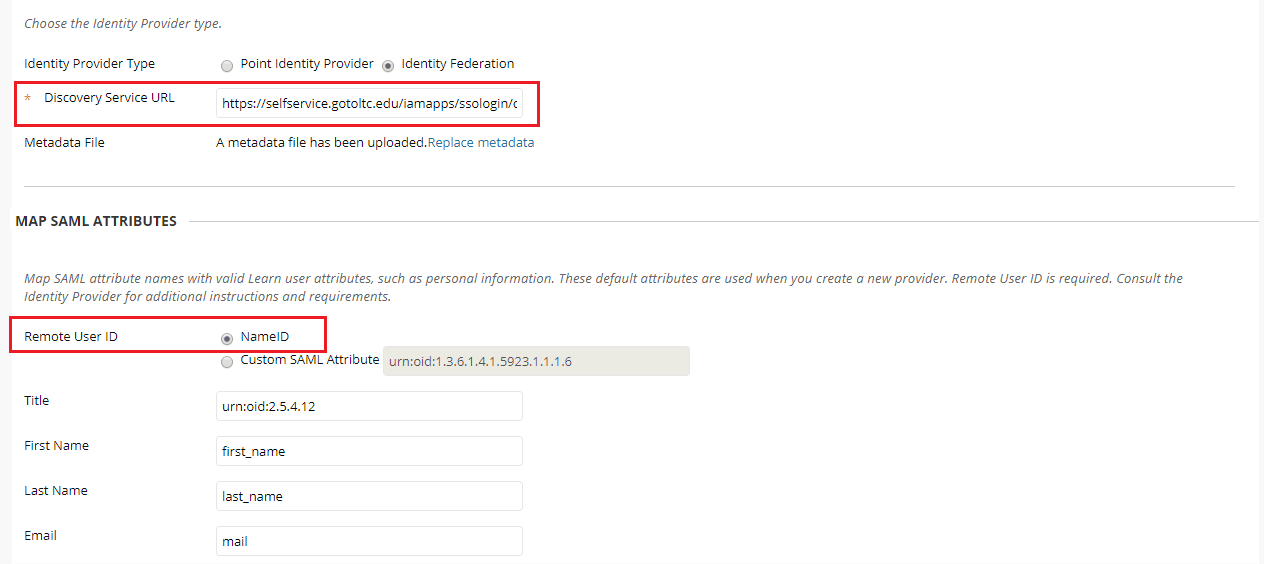Open the Replace metadata link
The width and height of the screenshot is (1264, 564).
tap(481, 143)
